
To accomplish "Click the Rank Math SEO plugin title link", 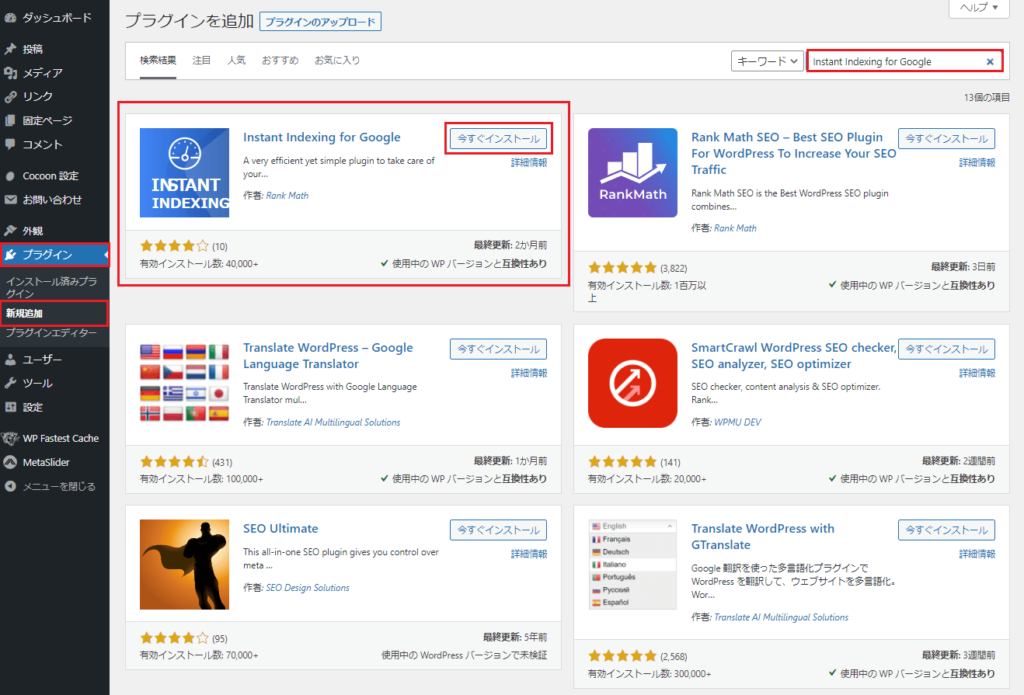I will (793, 154).
